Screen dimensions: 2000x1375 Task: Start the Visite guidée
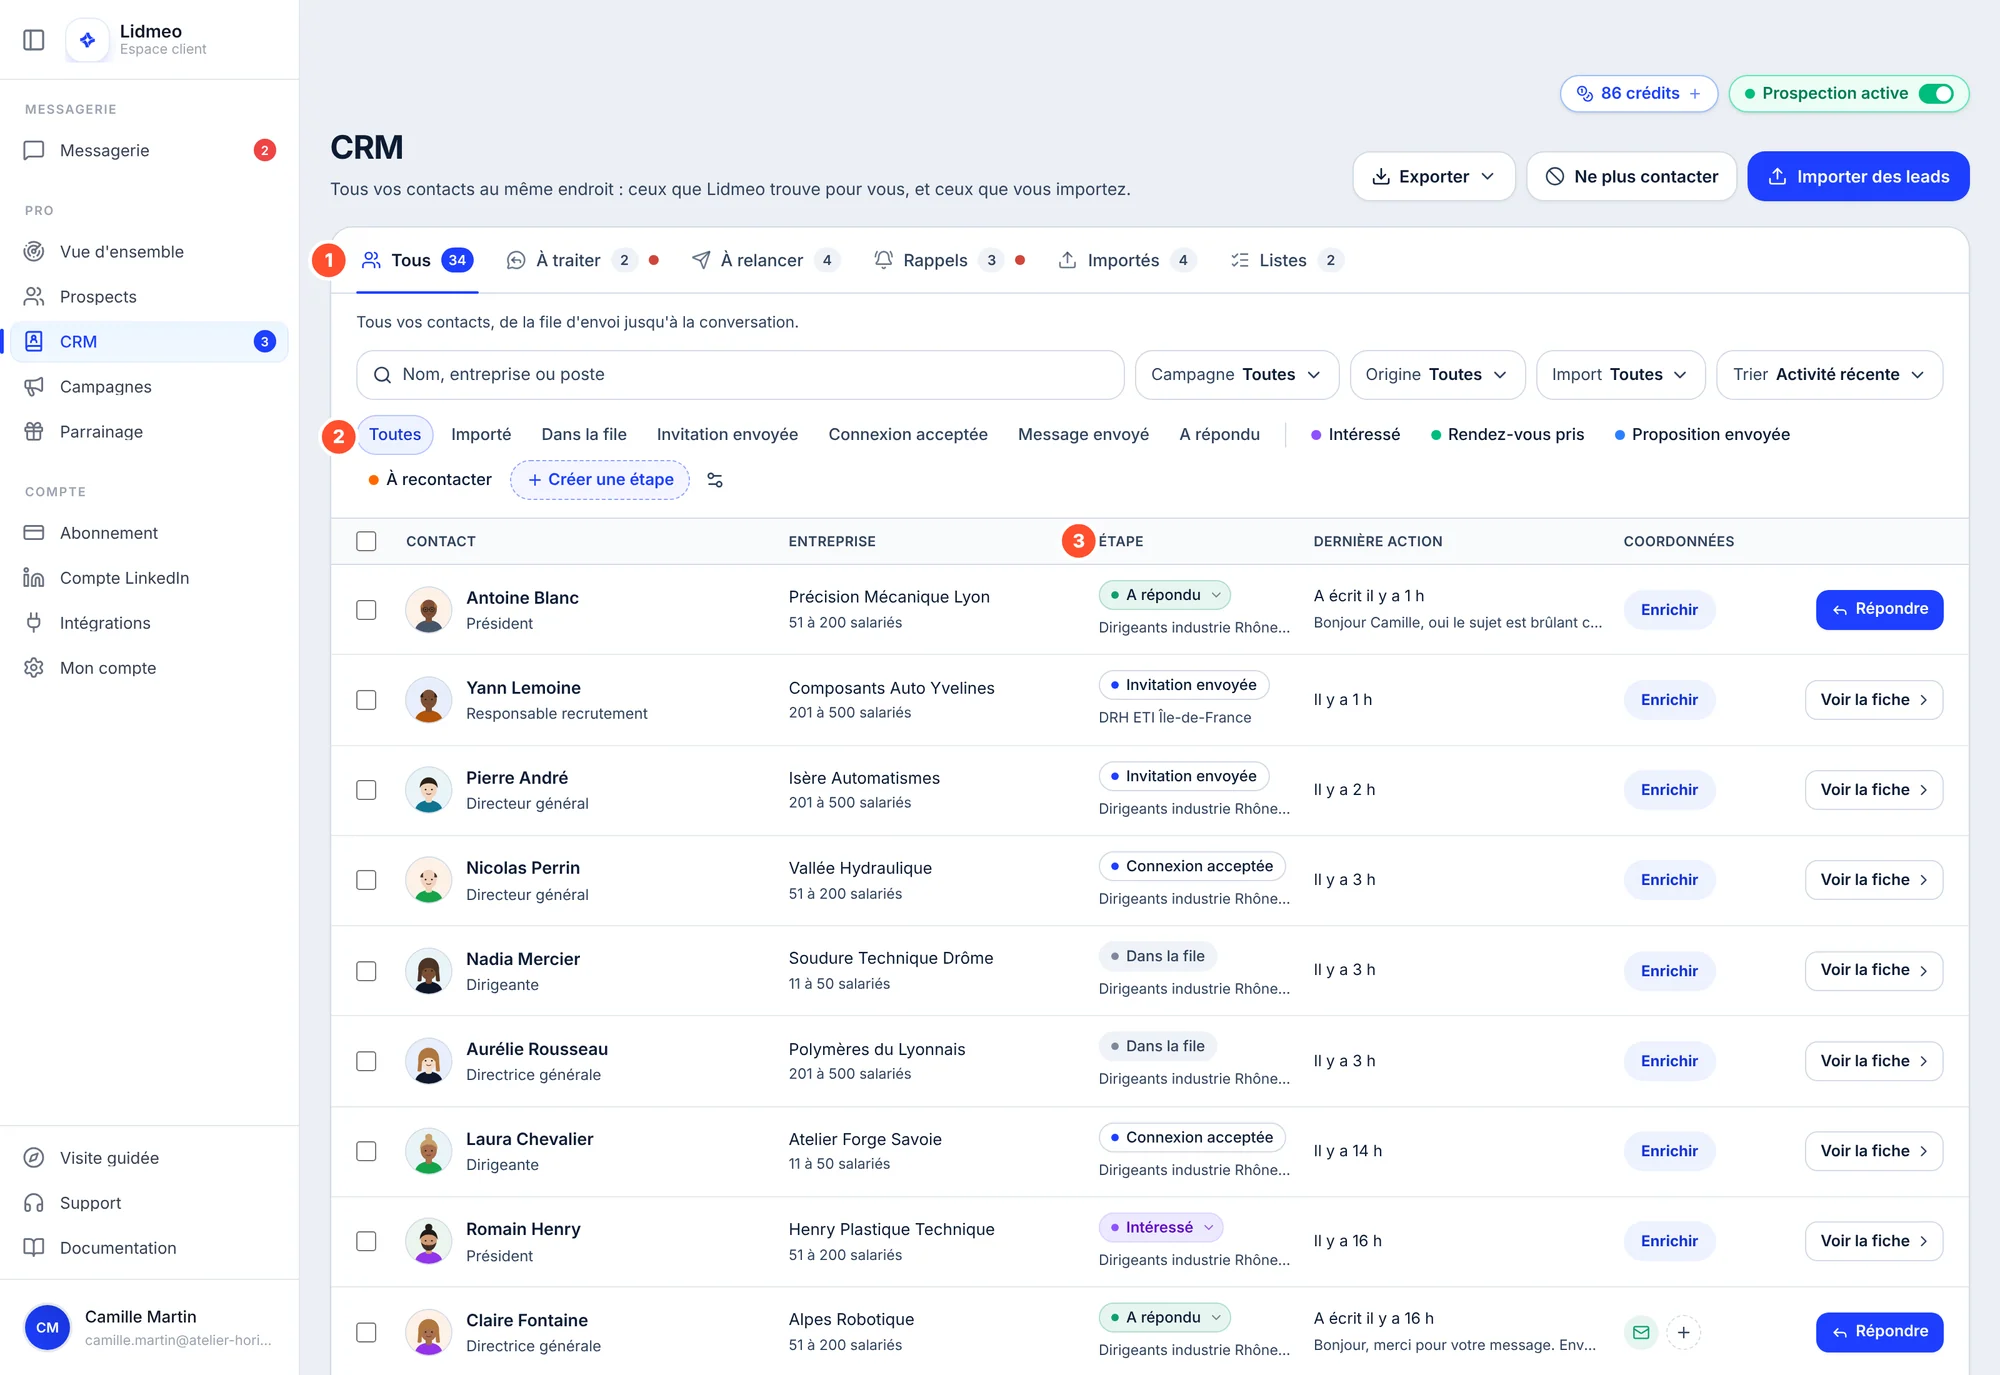pyautogui.click(x=150, y=1157)
